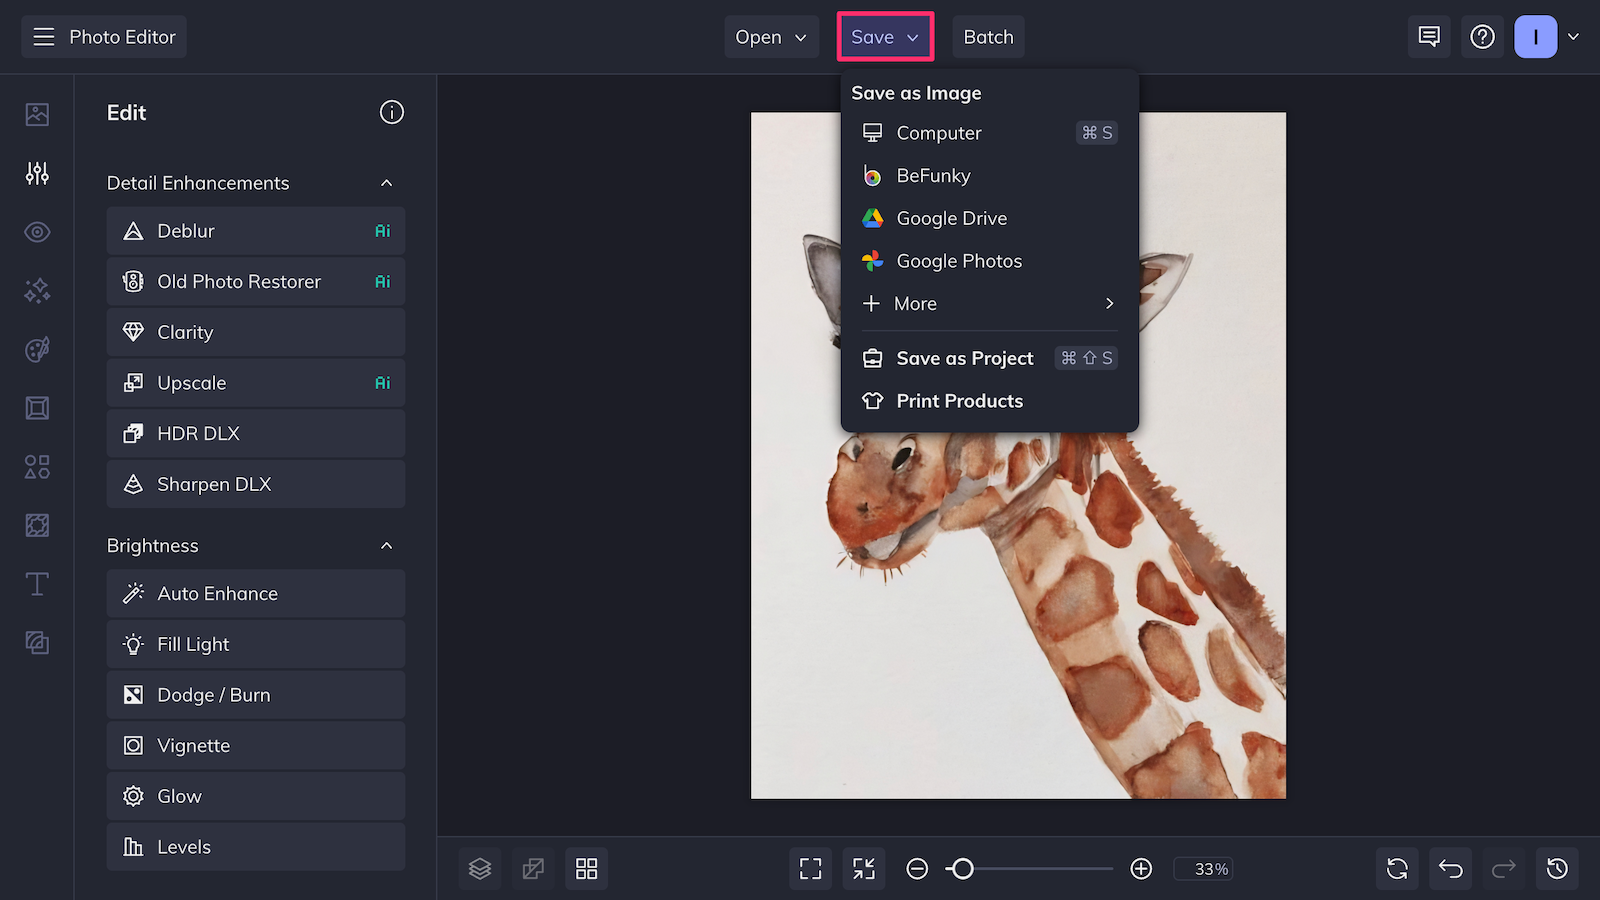Open the edit history panel
Screen dimensions: 1600x900
(x=1556, y=868)
